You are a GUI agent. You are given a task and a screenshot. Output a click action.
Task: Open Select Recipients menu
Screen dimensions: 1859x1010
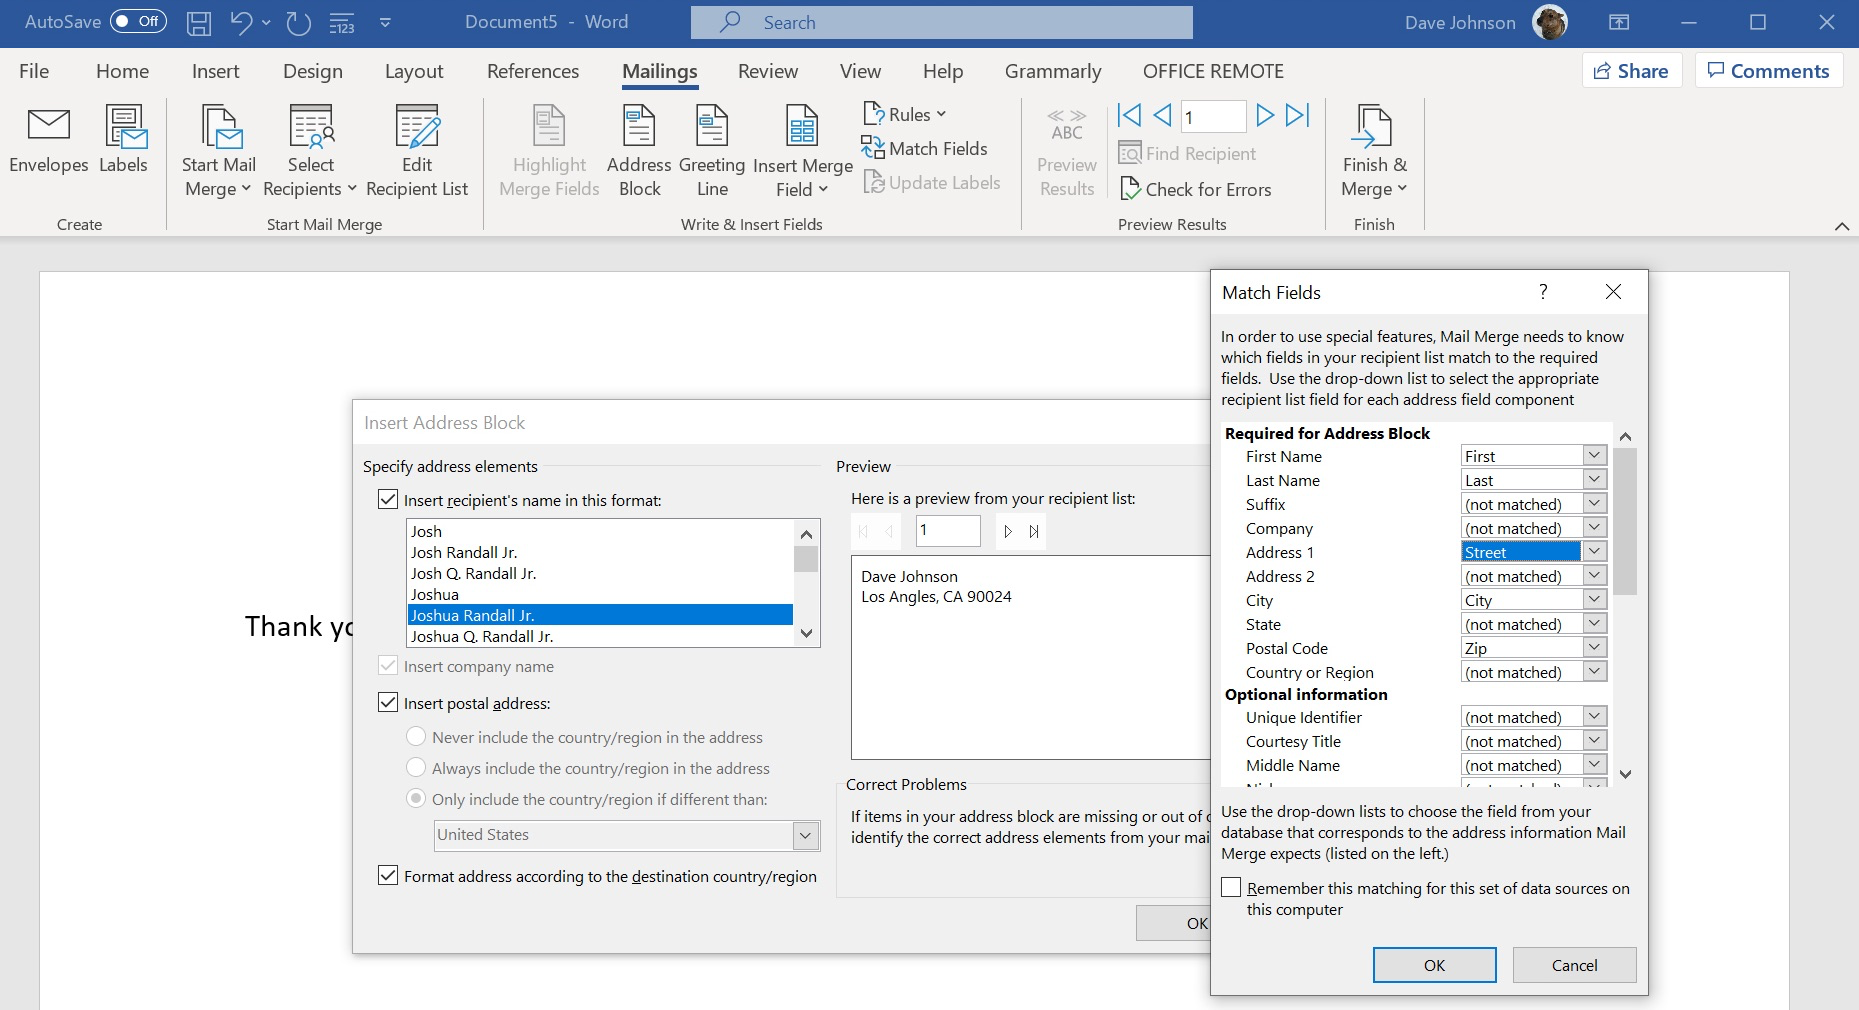click(310, 152)
